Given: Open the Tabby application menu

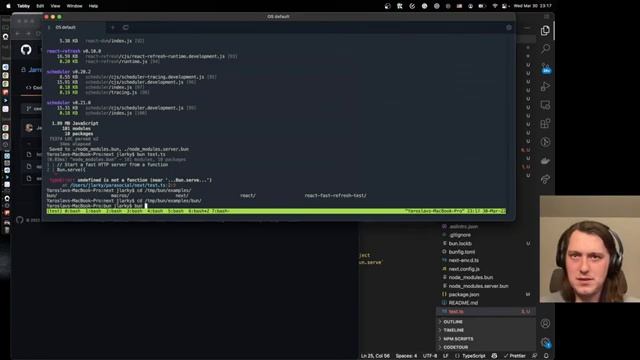Looking at the screenshot, I should pyautogui.click(x=23, y=6).
